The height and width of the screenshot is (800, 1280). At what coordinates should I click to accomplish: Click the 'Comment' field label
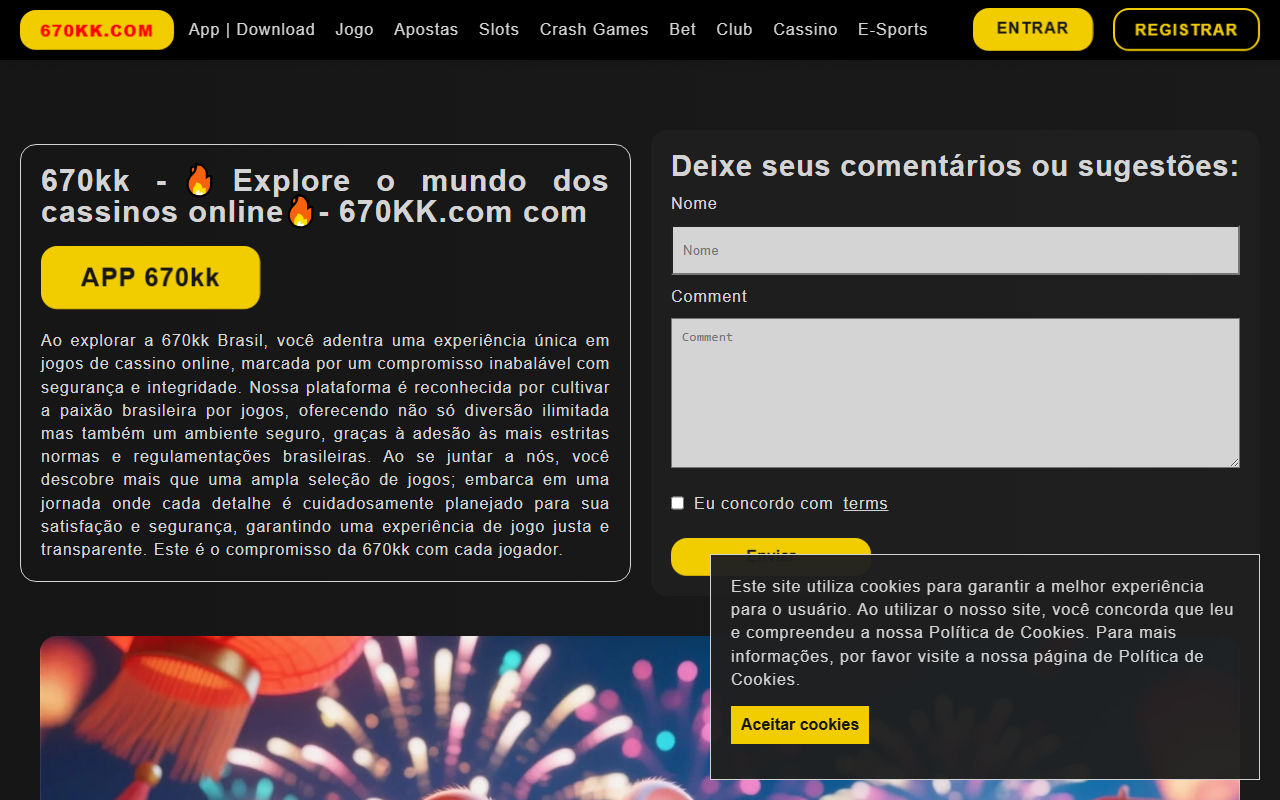tap(709, 297)
